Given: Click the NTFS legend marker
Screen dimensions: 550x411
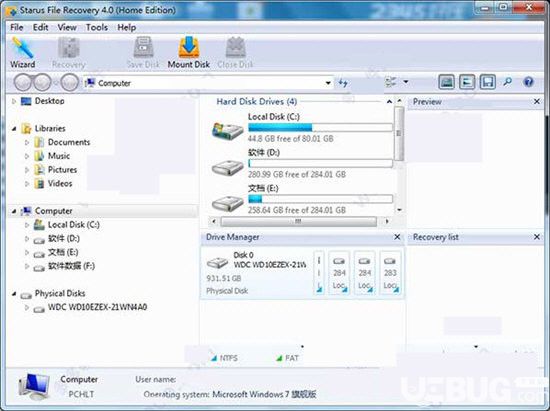Looking at the screenshot, I should pyautogui.click(x=214, y=358).
